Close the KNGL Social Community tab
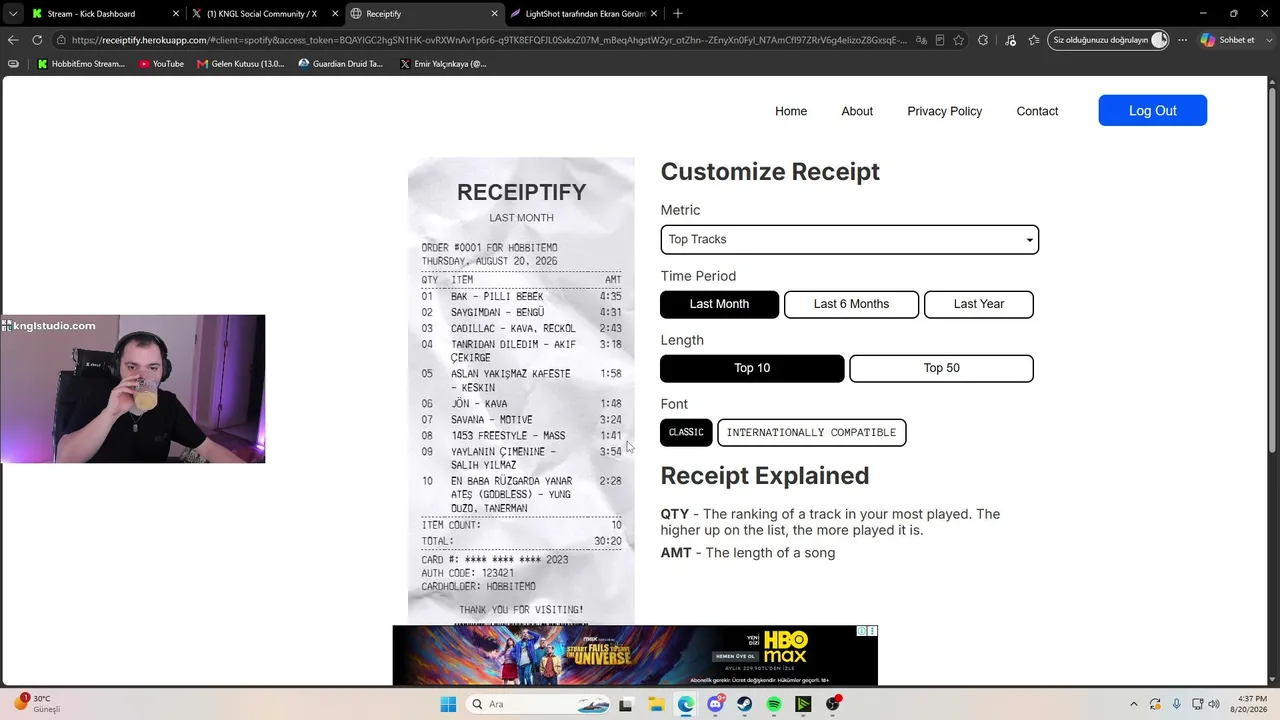Image resolution: width=1280 pixels, height=720 pixels. [x=335, y=14]
